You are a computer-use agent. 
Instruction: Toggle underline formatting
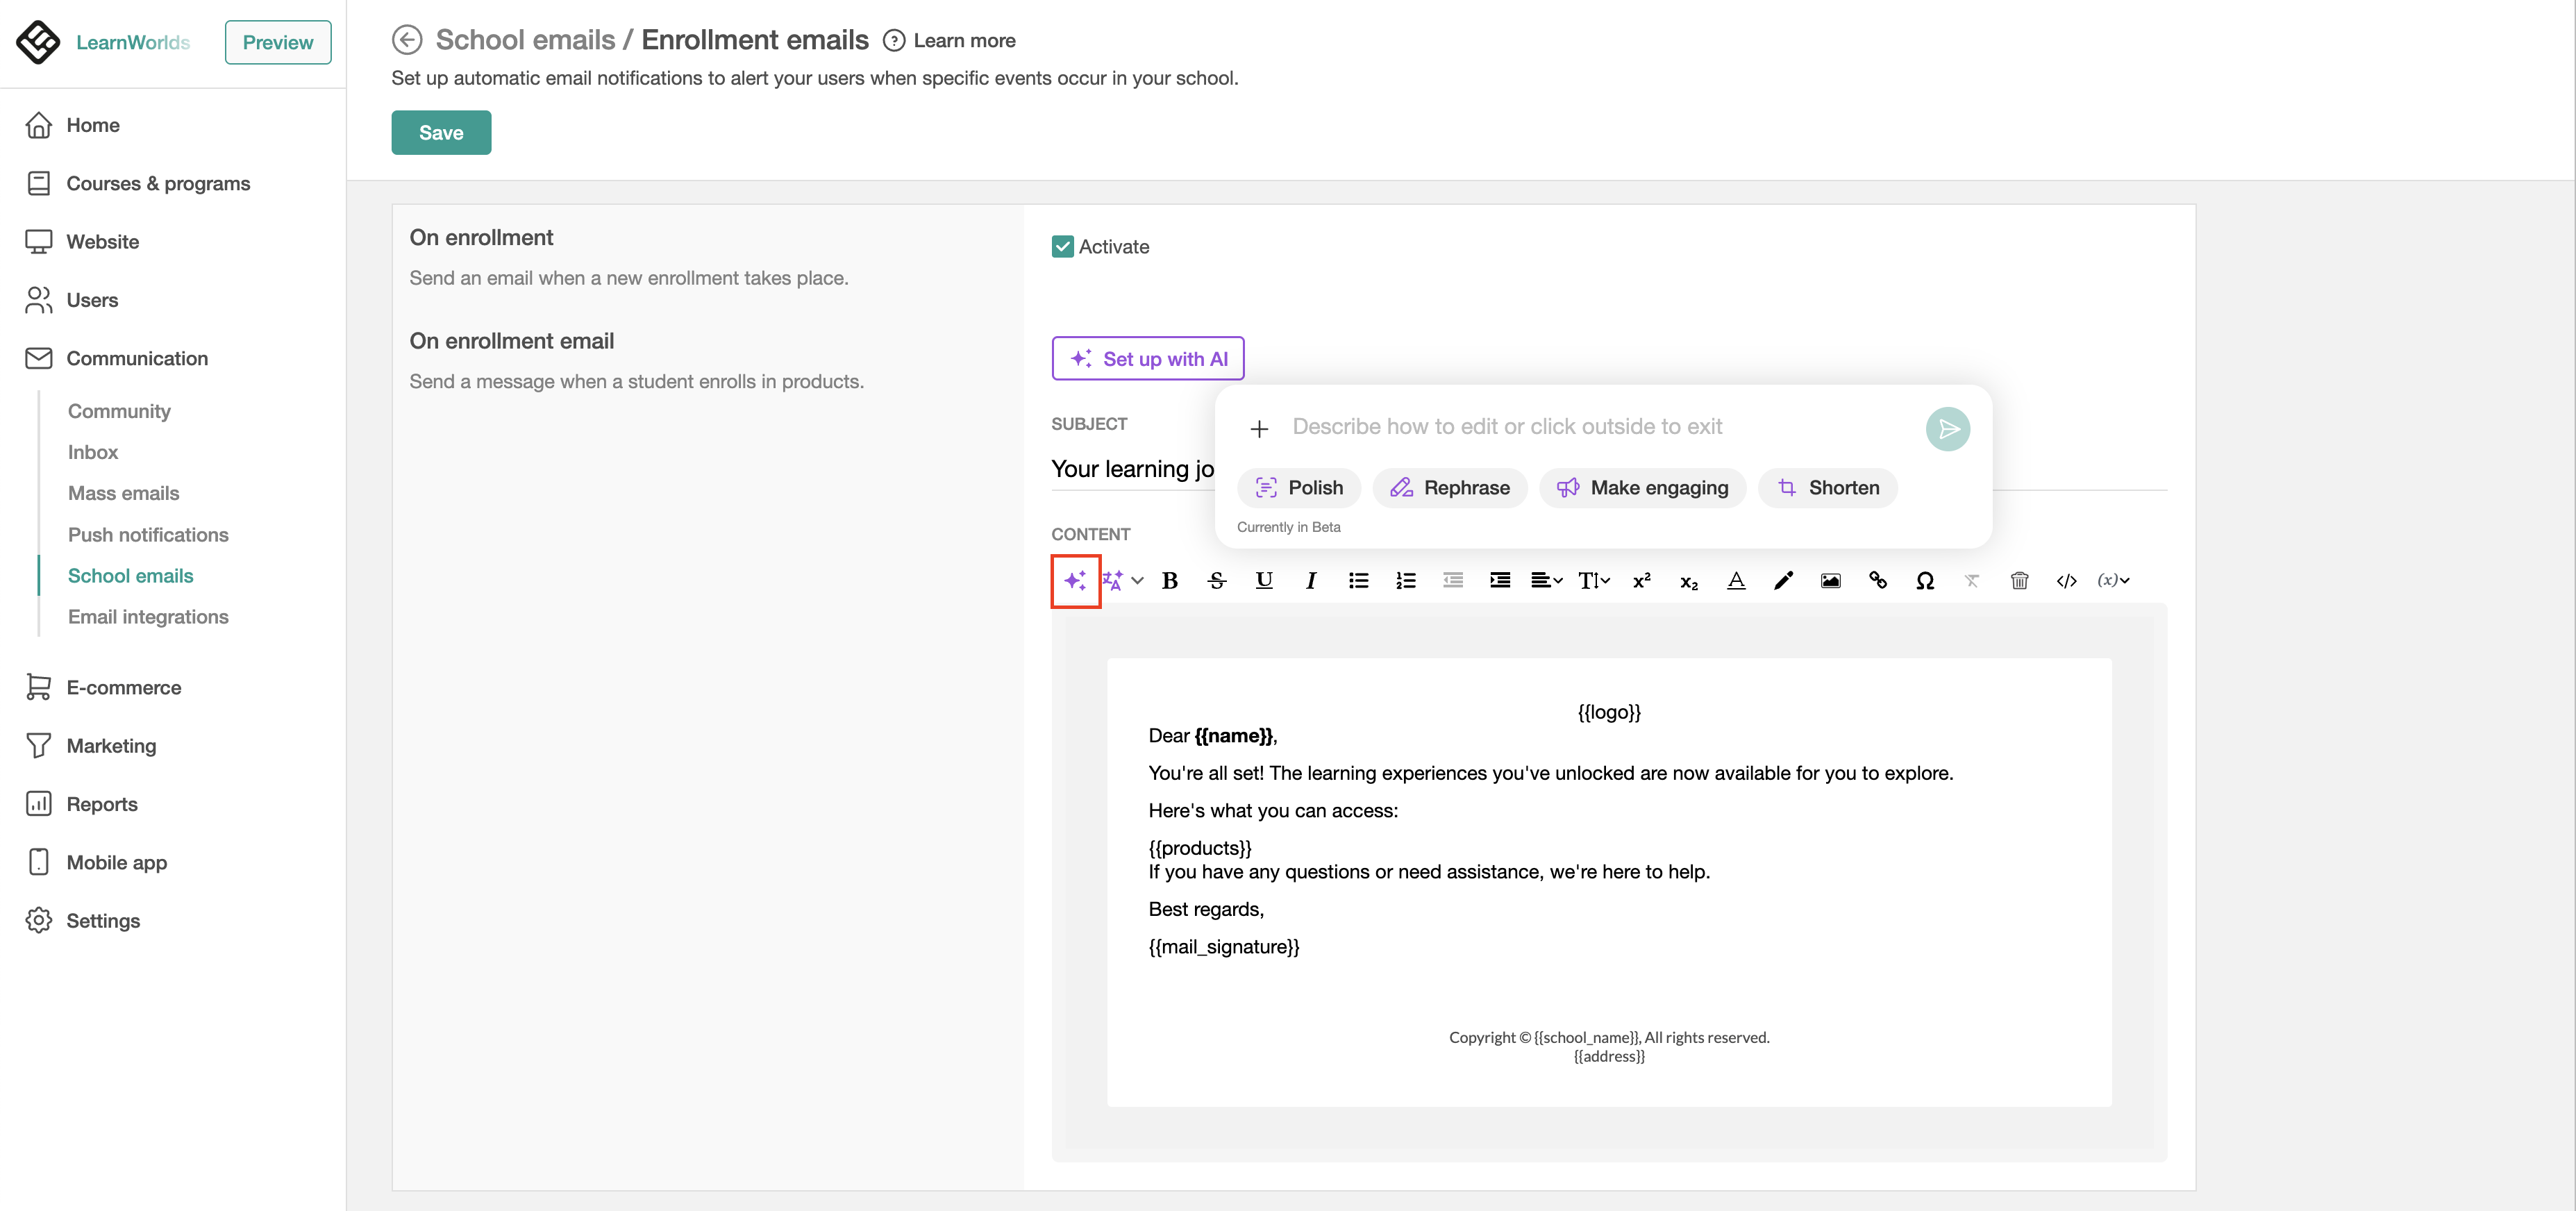(x=1263, y=581)
